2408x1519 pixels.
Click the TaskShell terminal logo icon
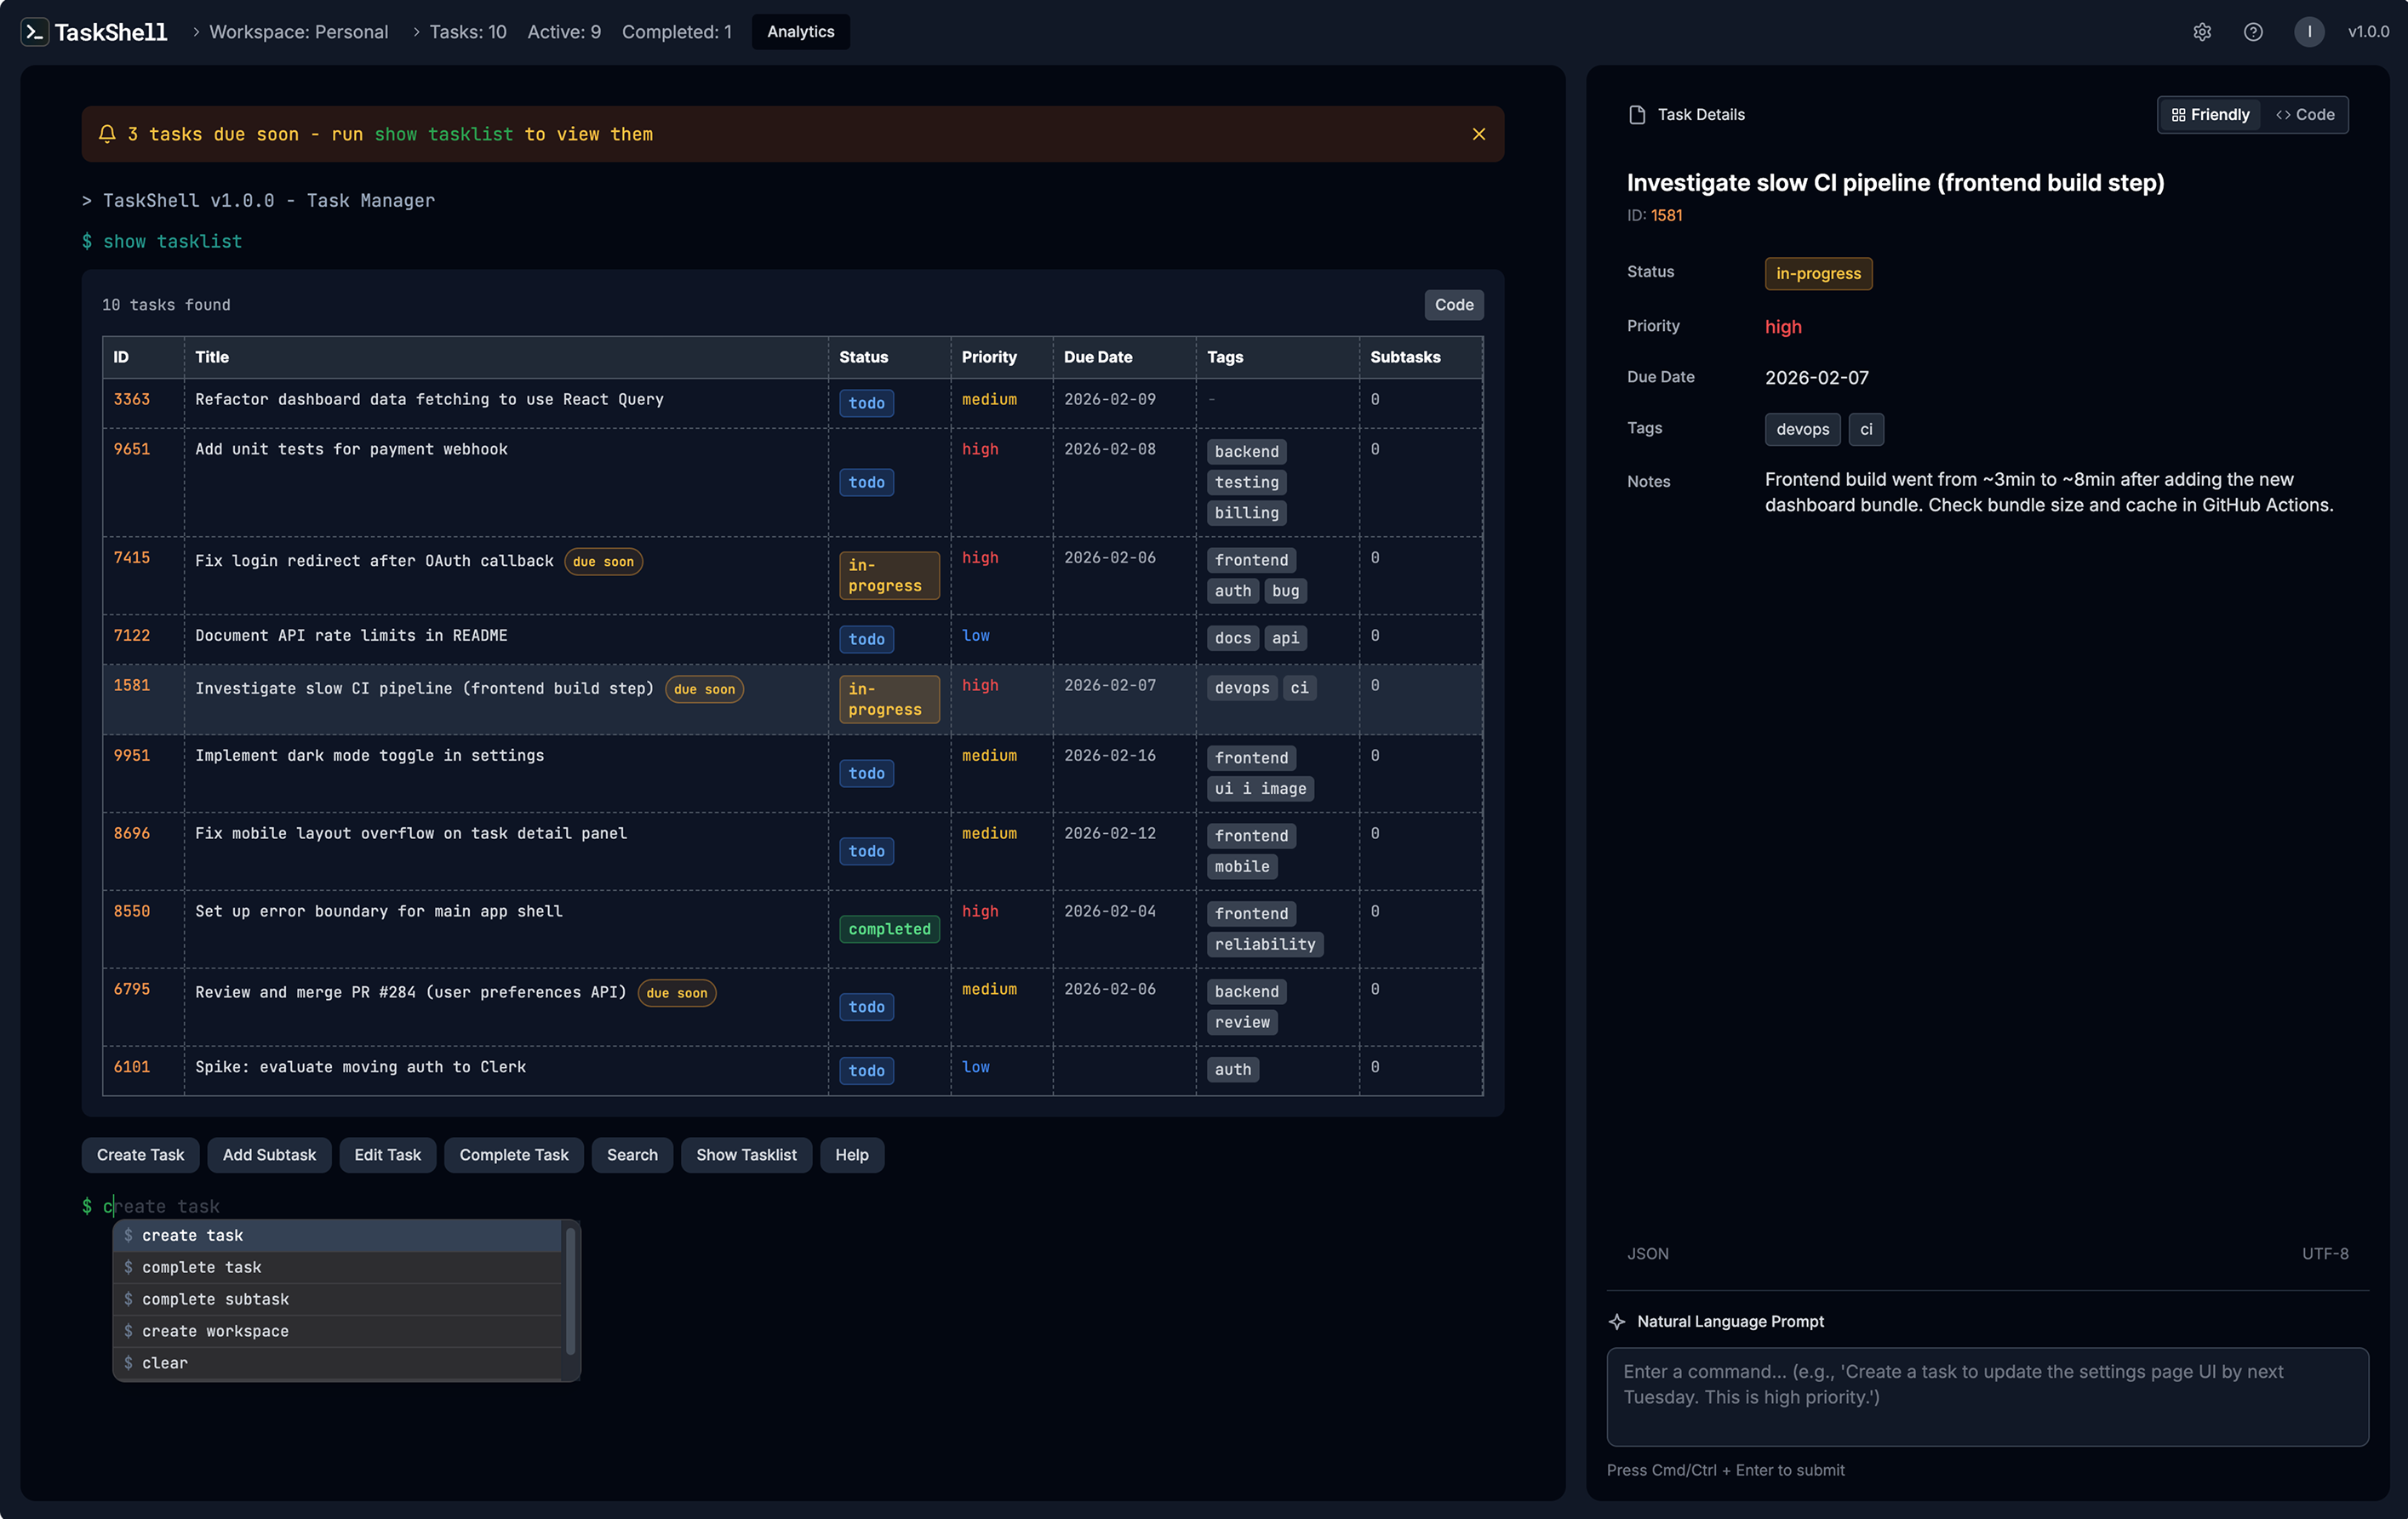(35, 31)
